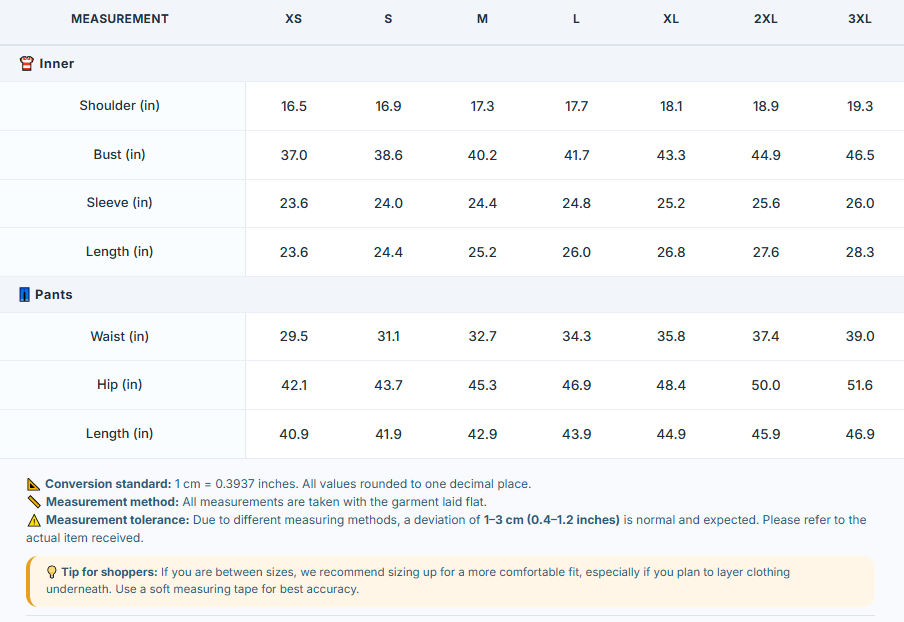
Task: Click the Inner section heading
Action: pos(56,63)
